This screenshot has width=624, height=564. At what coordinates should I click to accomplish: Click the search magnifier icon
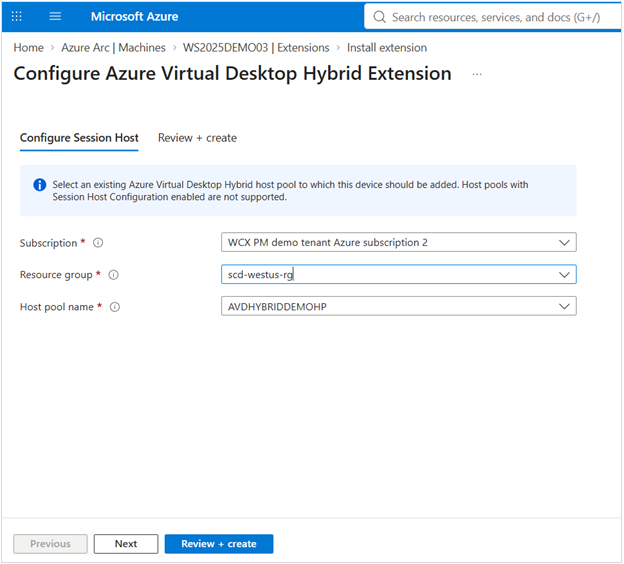[x=379, y=17]
